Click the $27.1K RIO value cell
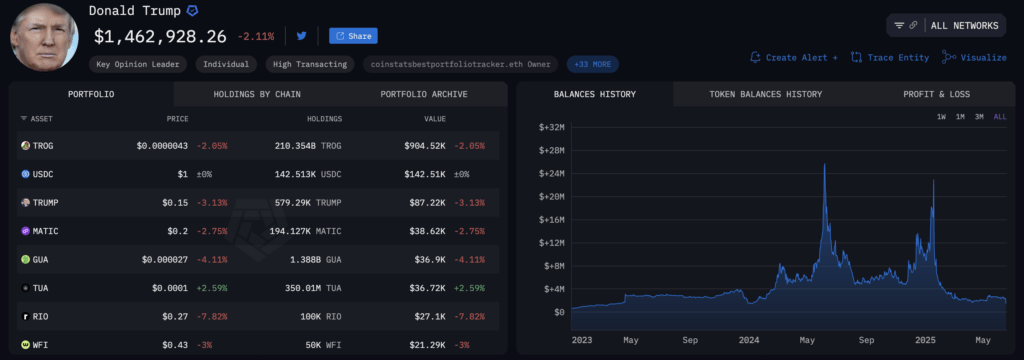This screenshot has height=360, width=1024. (x=430, y=316)
